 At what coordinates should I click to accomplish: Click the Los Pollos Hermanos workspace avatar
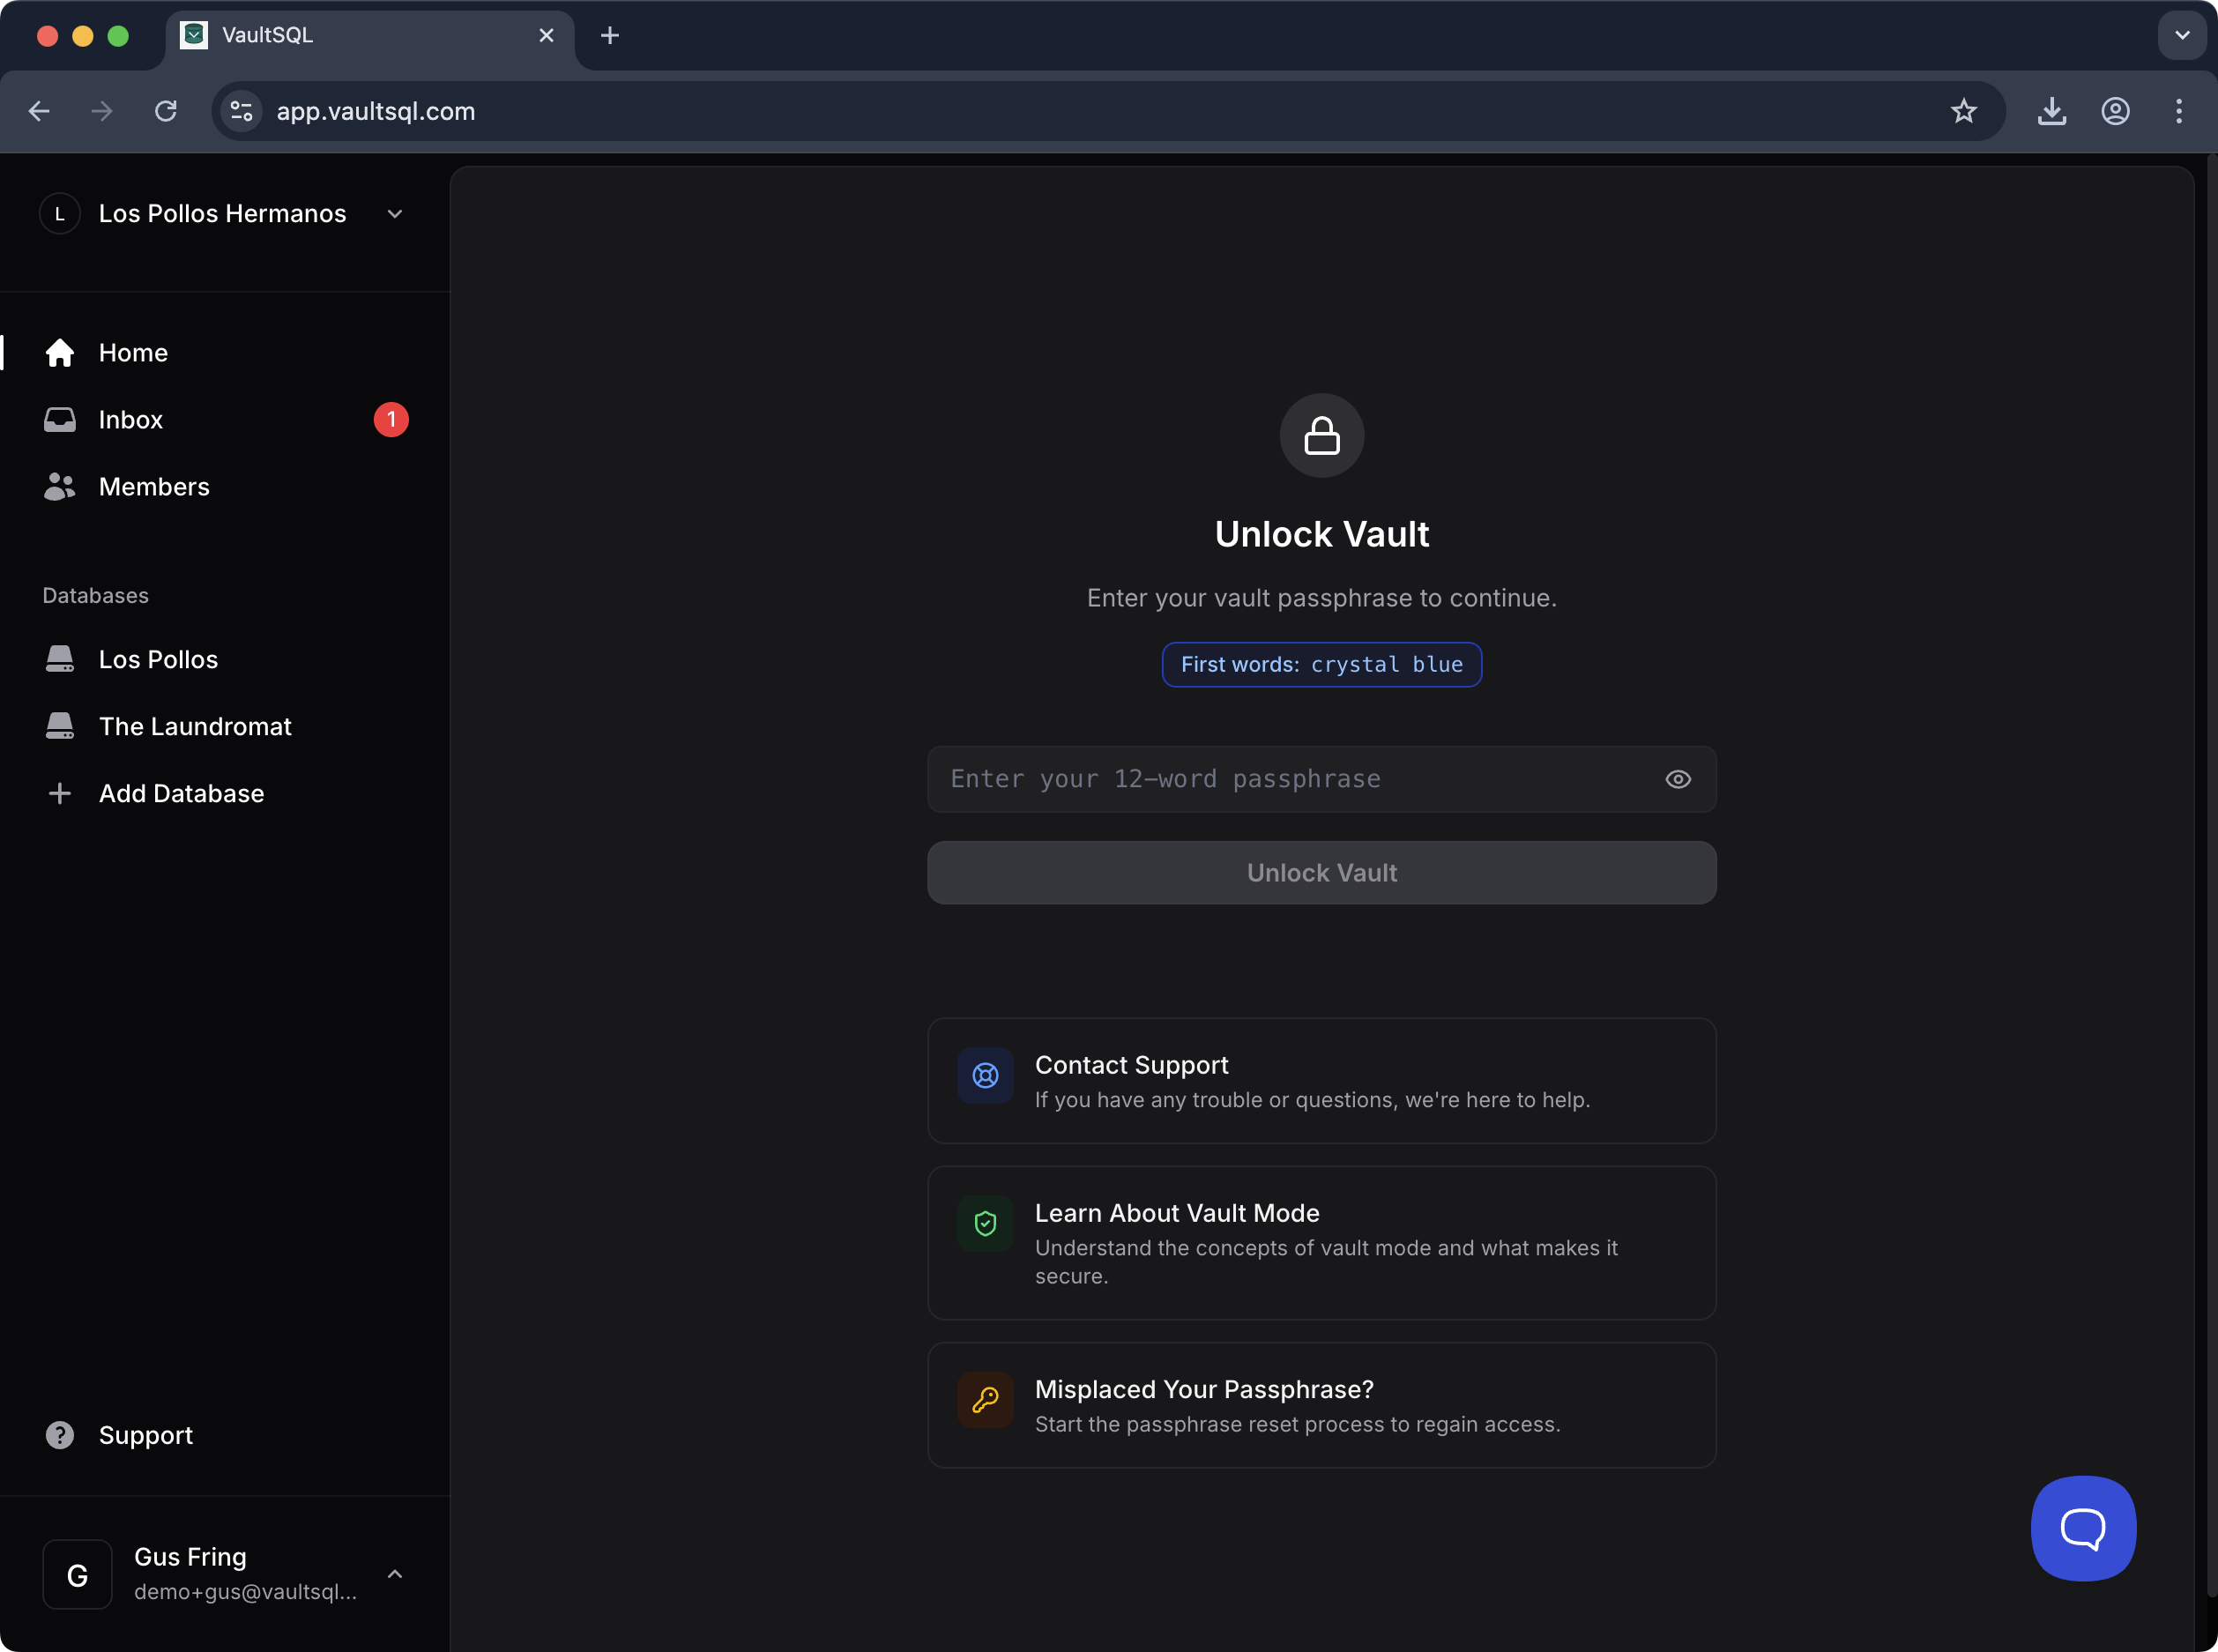[x=59, y=214]
